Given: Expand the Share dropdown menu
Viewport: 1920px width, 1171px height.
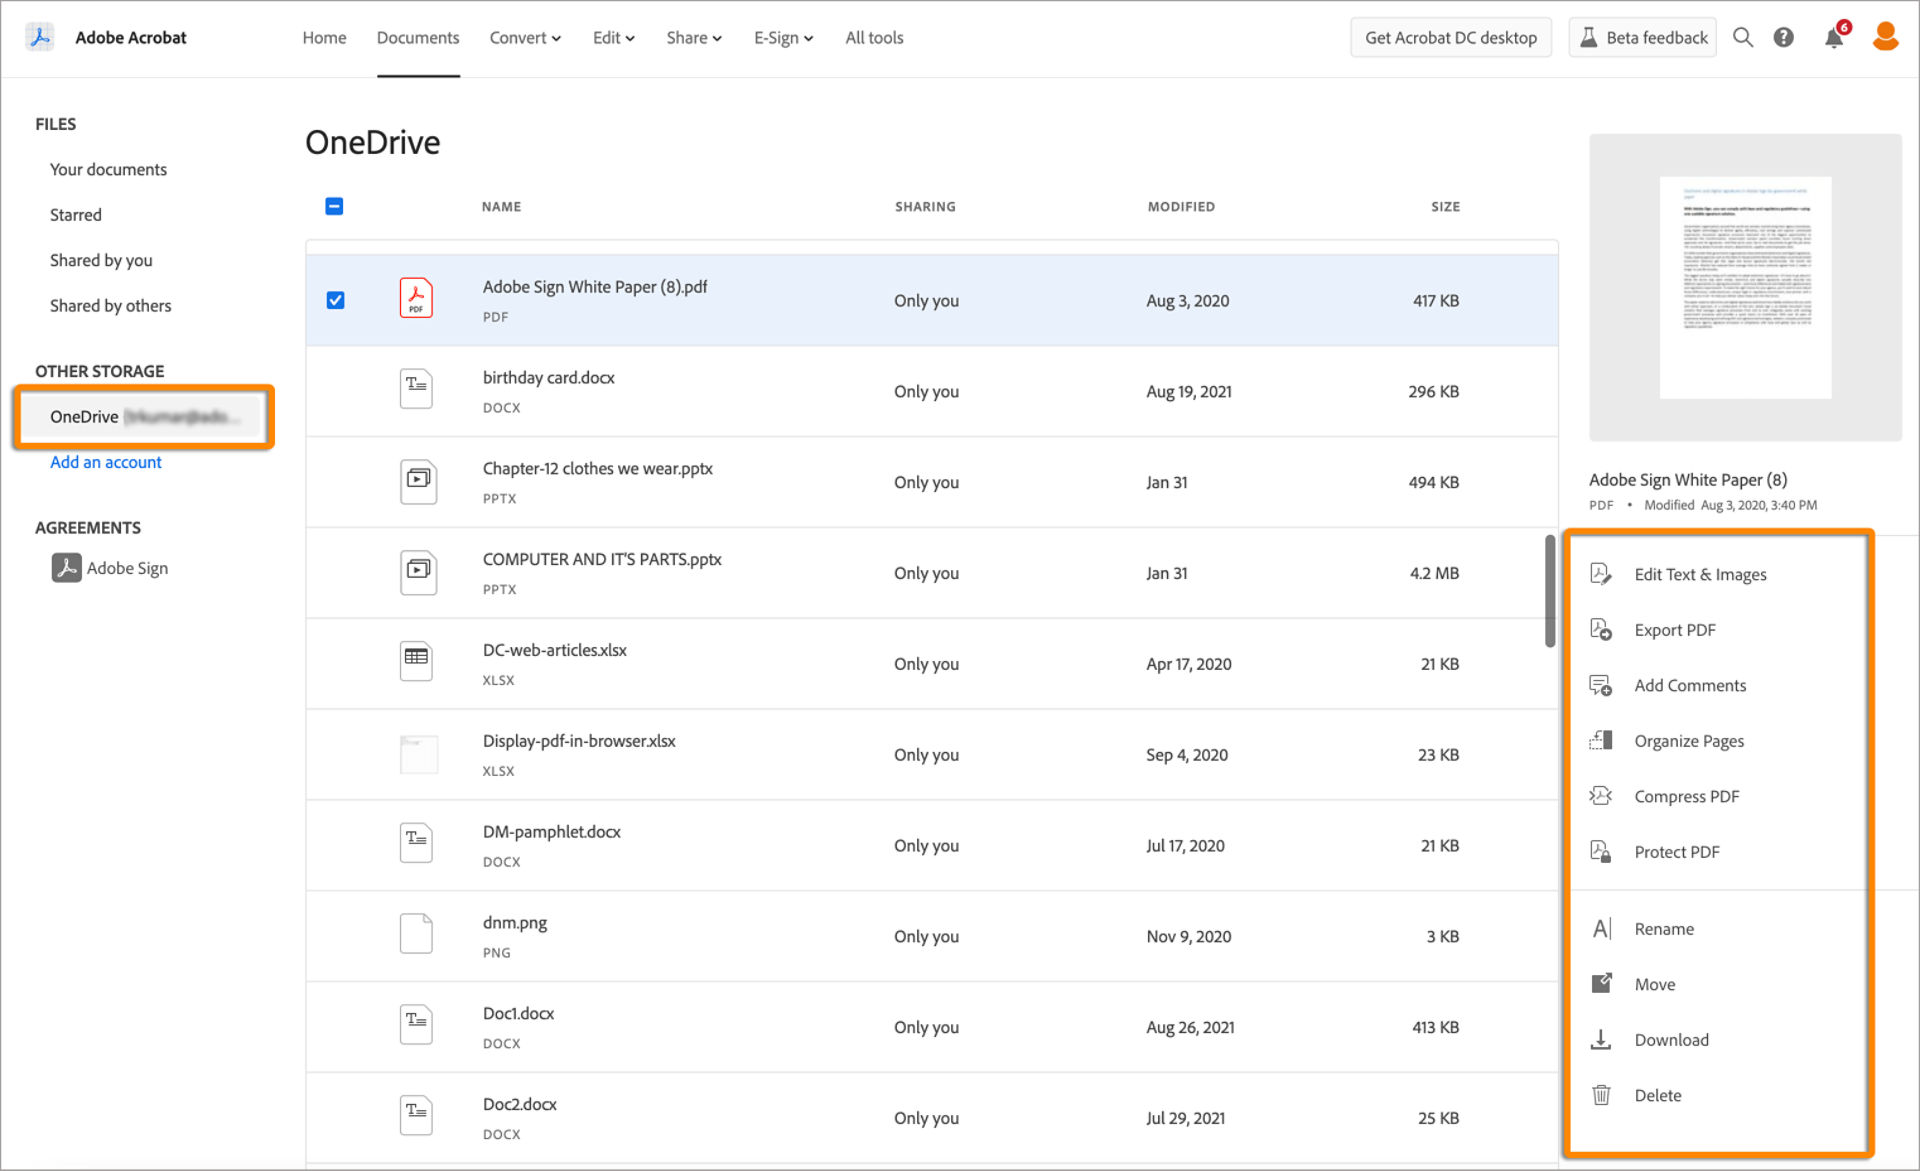Looking at the screenshot, I should [x=694, y=38].
